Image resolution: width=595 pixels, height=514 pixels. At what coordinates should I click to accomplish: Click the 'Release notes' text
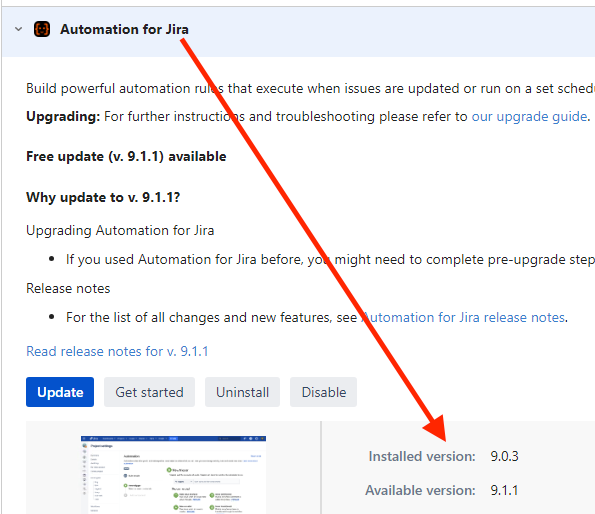click(x=68, y=289)
